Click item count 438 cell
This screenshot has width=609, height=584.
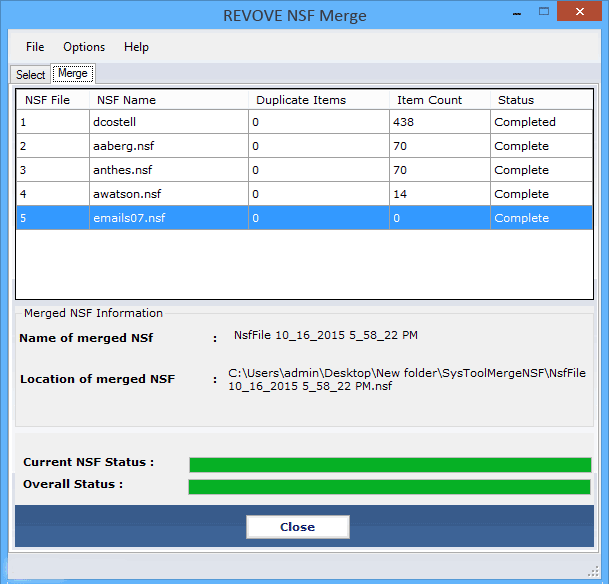(440, 122)
